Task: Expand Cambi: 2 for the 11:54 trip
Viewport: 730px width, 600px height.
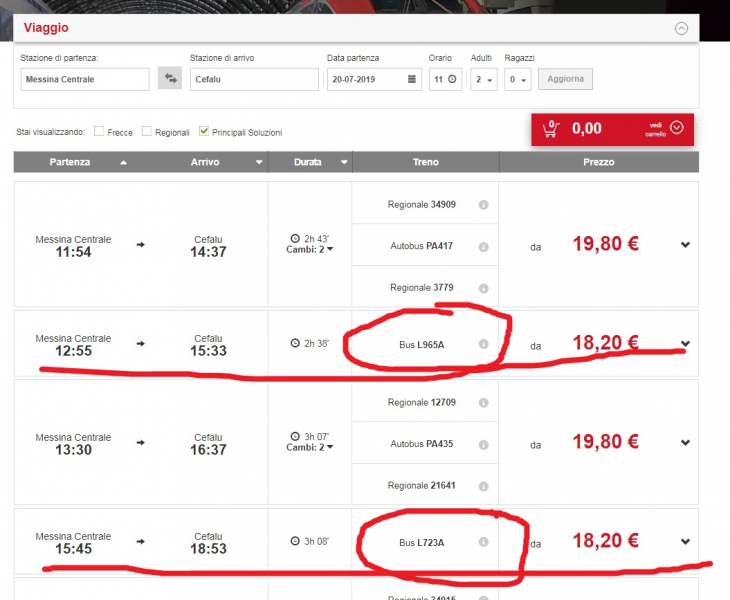Action: 310,249
